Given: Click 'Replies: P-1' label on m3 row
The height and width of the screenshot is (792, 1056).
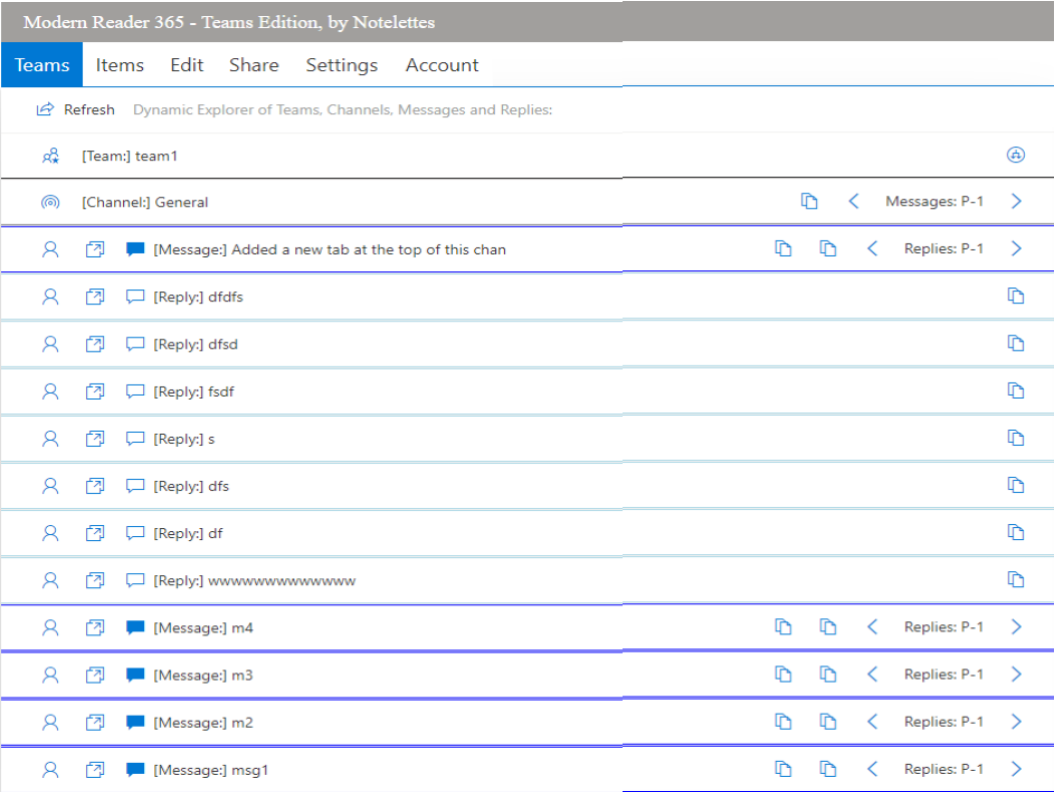Looking at the screenshot, I should 944,674.
